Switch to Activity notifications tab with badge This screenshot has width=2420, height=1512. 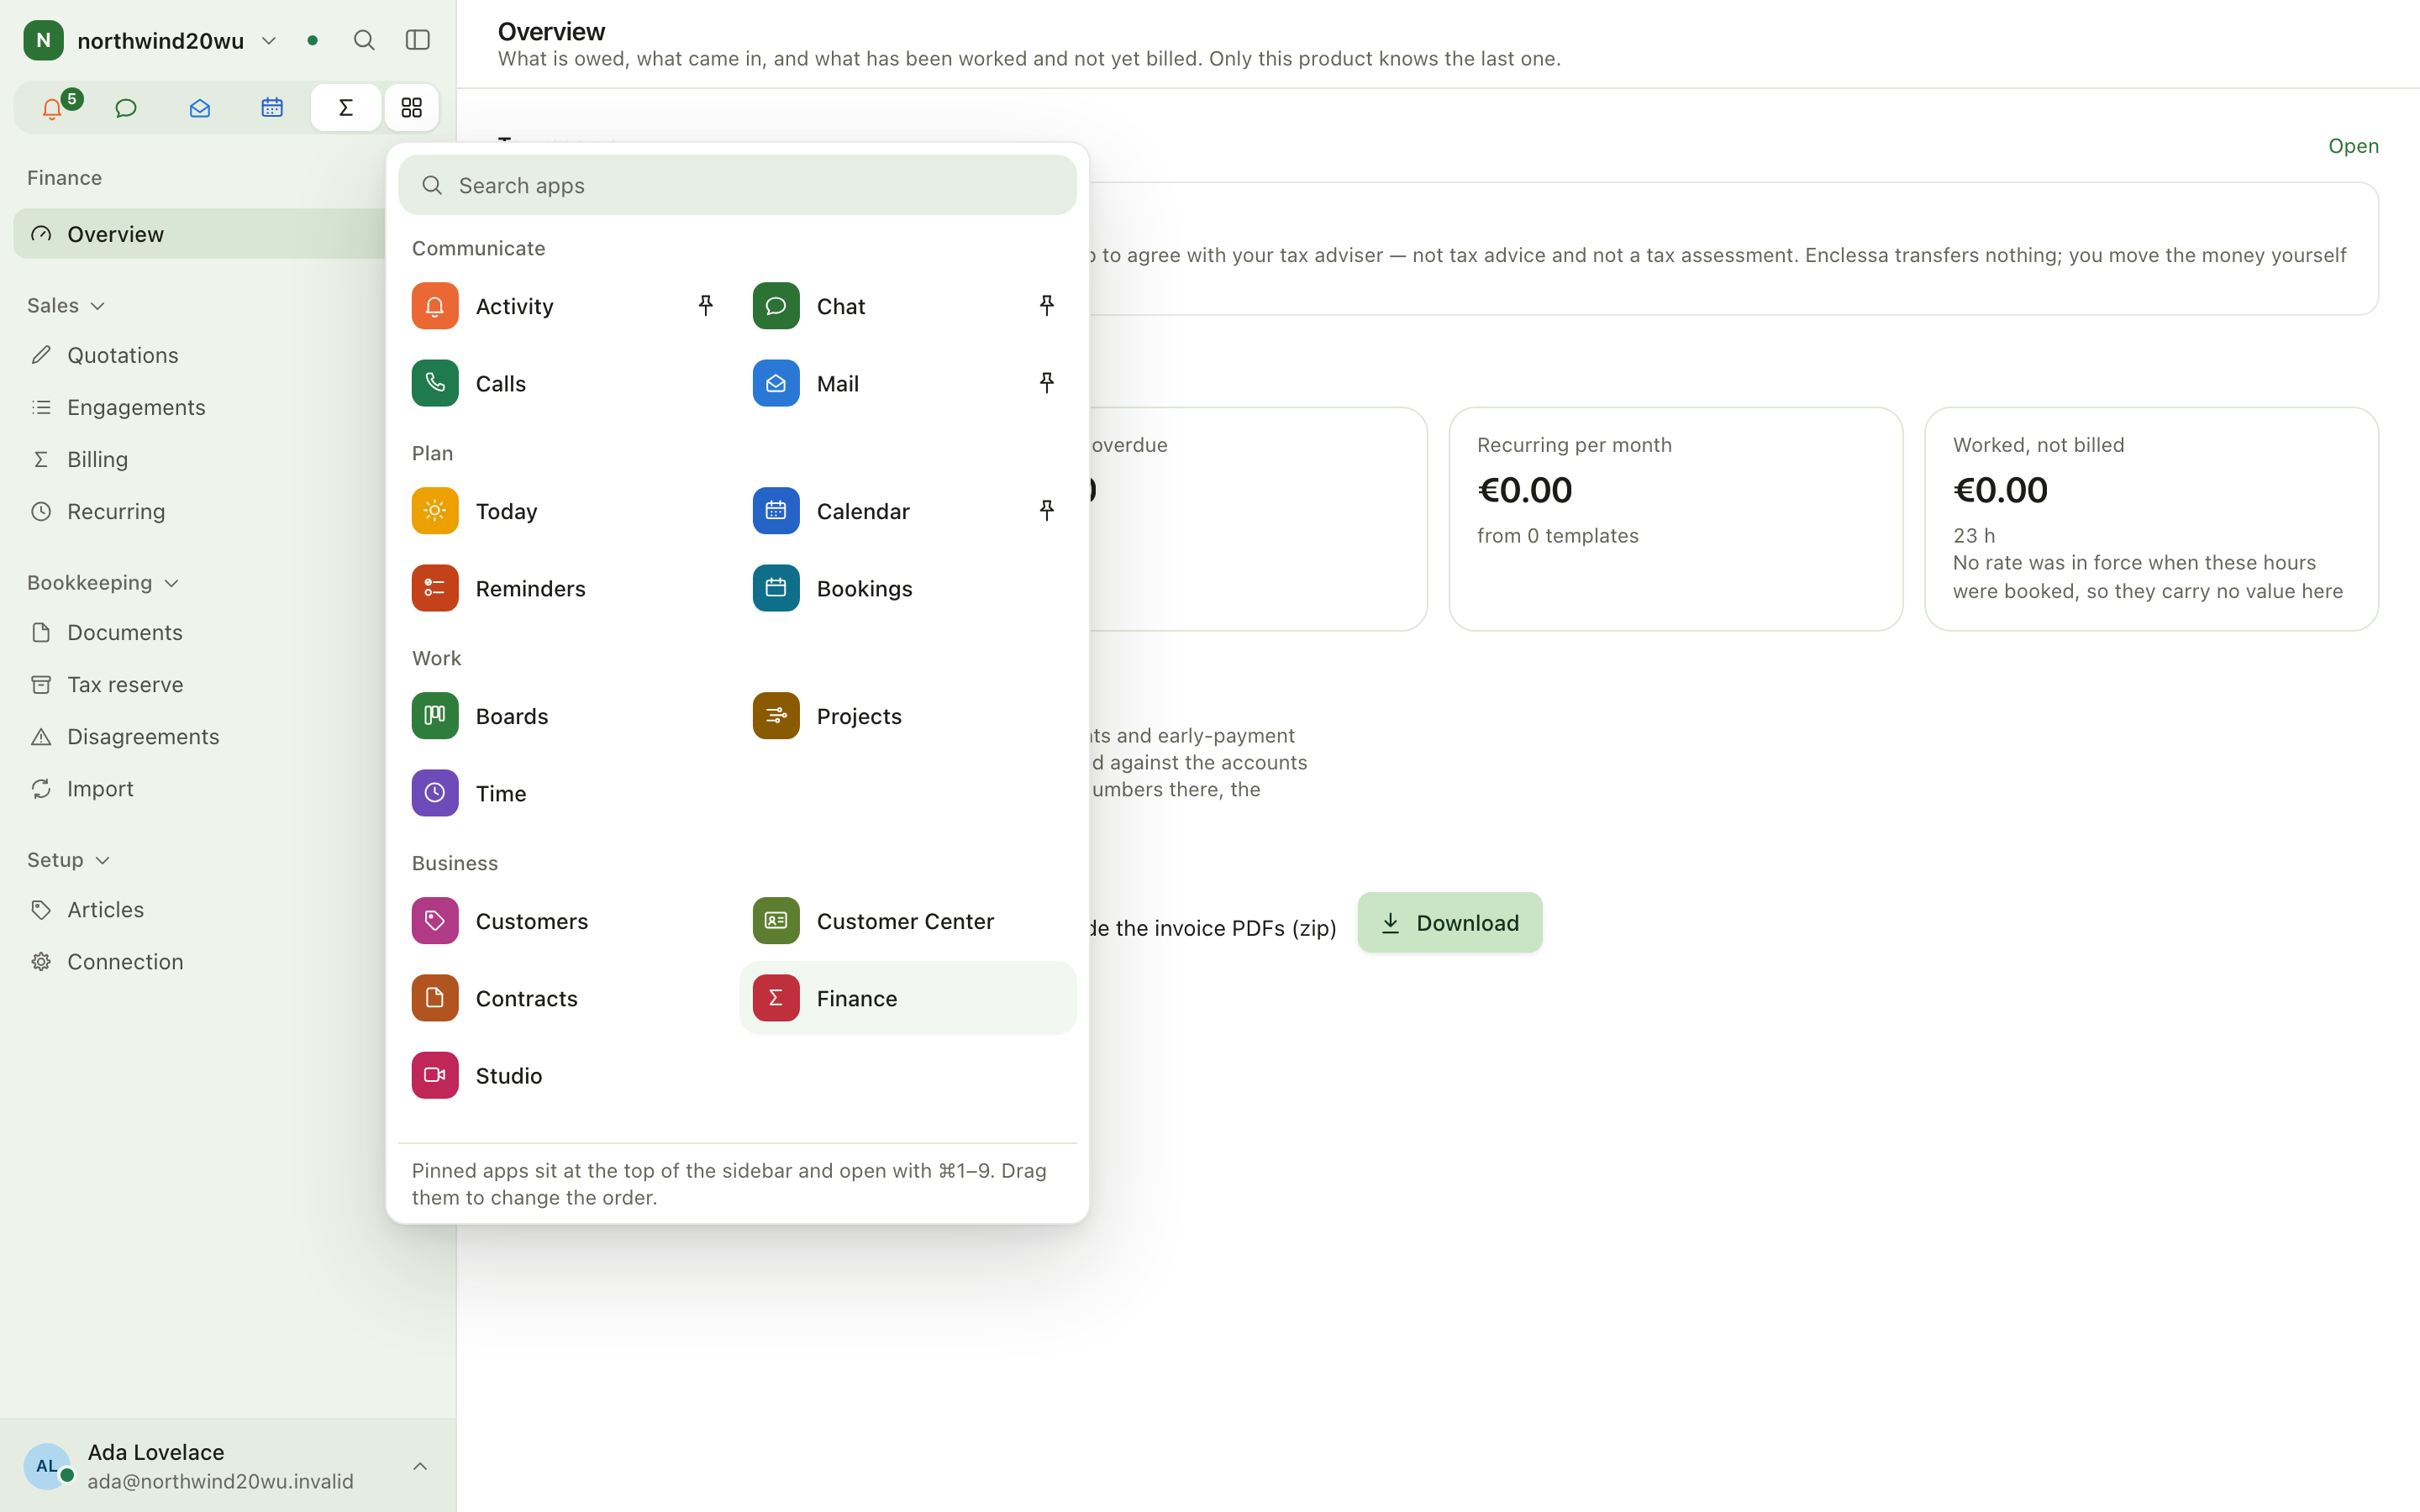click(x=52, y=108)
